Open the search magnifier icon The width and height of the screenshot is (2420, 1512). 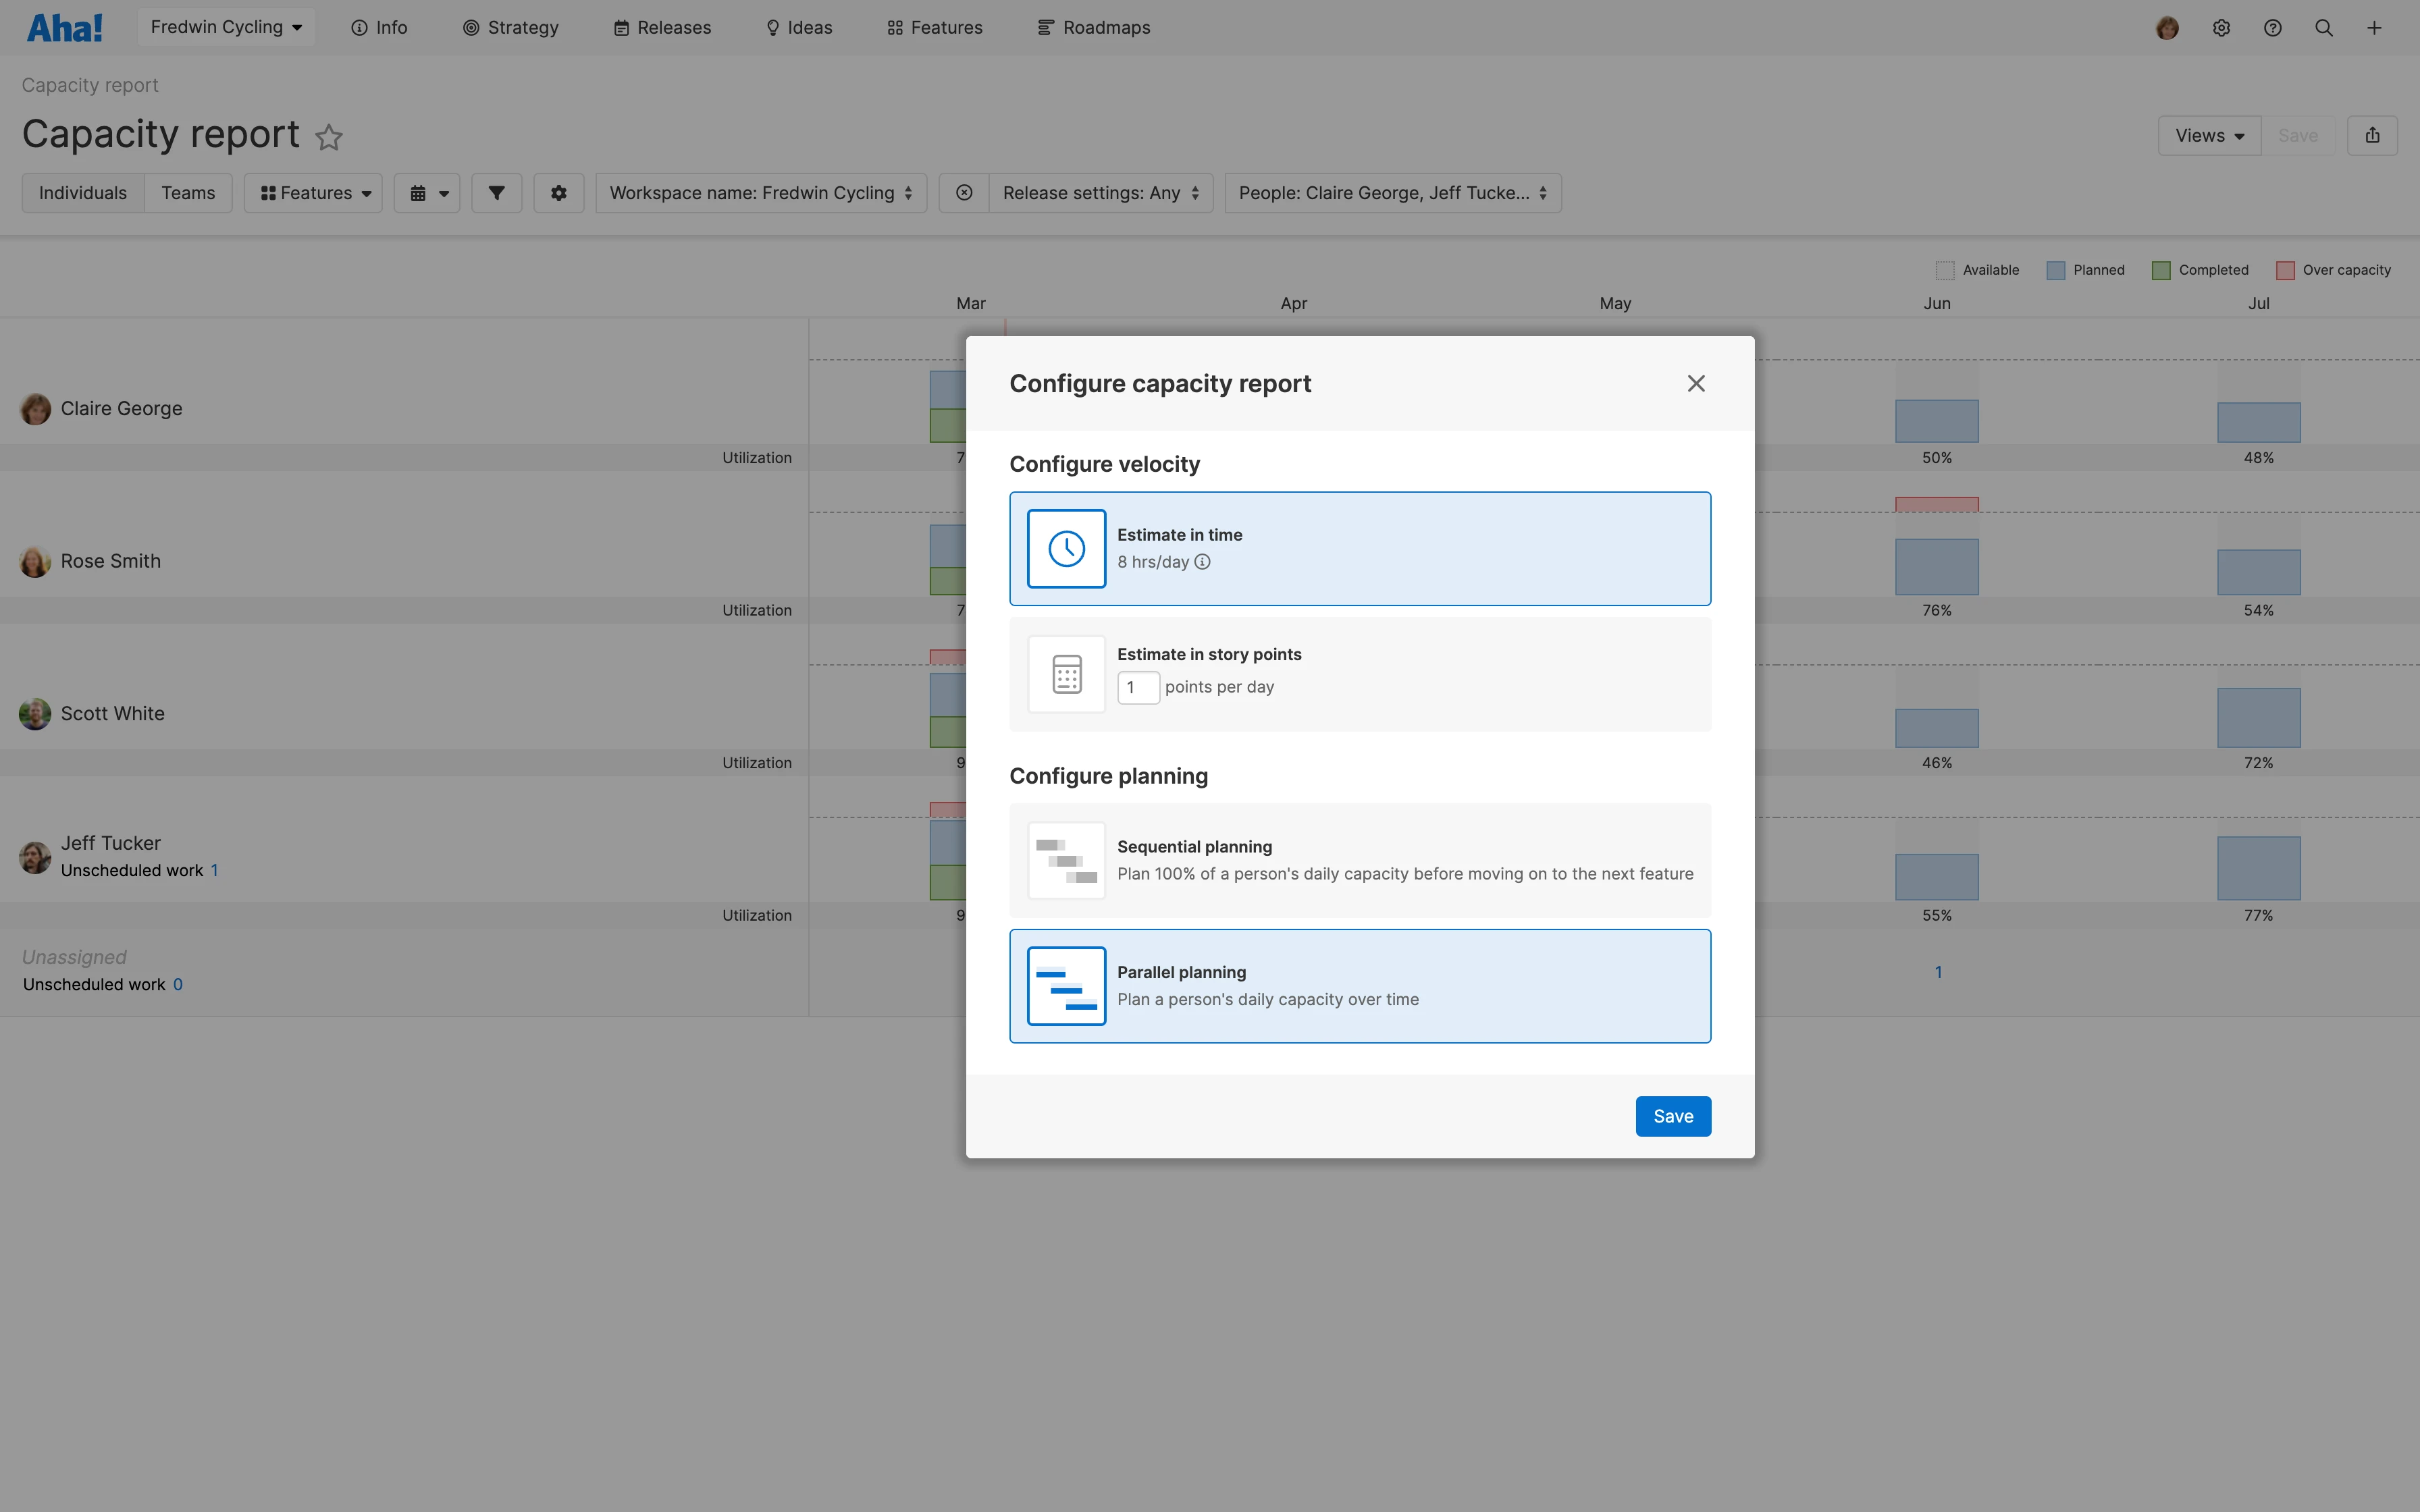pyautogui.click(x=2323, y=28)
